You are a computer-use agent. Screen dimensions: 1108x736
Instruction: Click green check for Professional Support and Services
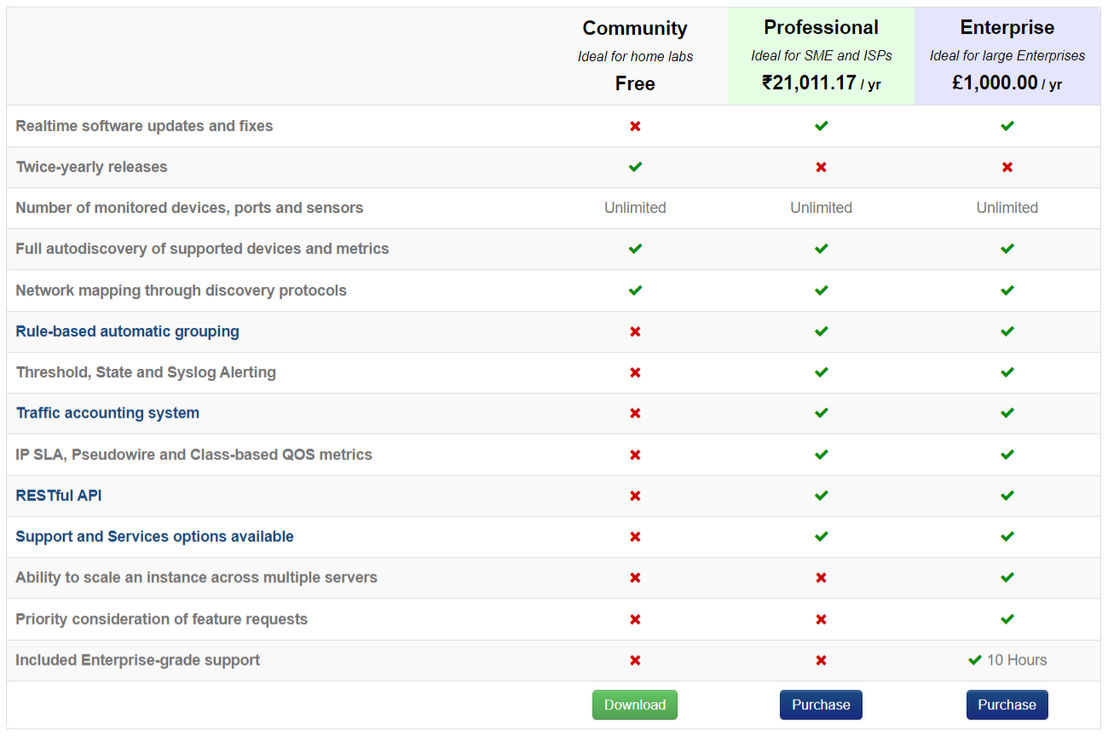[821, 537]
